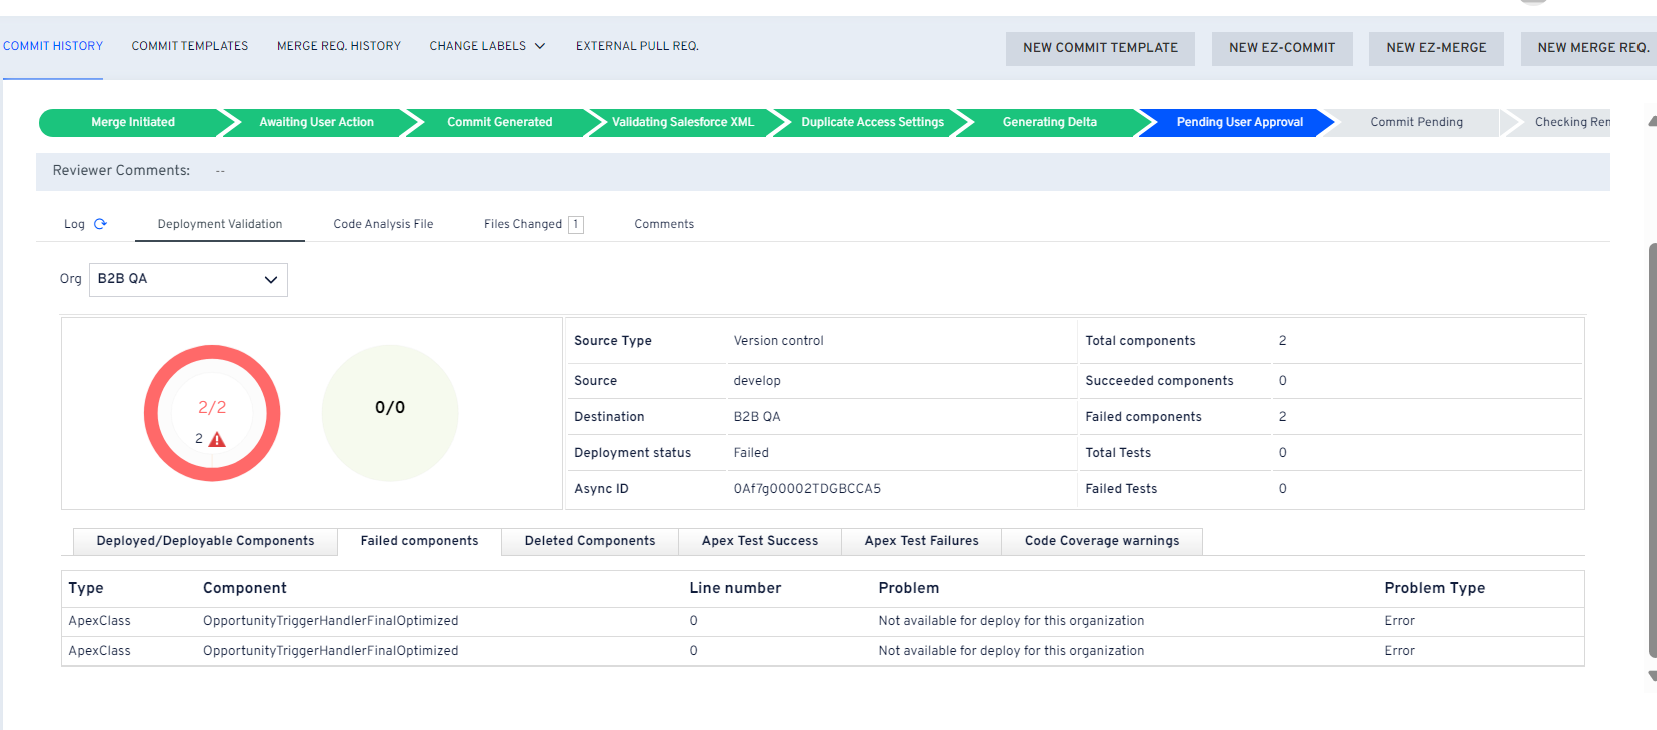Image resolution: width=1657 pixels, height=730 pixels.
Task: Show Deployed/Deployable Components tab
Action: pyautogui.click(x=205, y=541)
